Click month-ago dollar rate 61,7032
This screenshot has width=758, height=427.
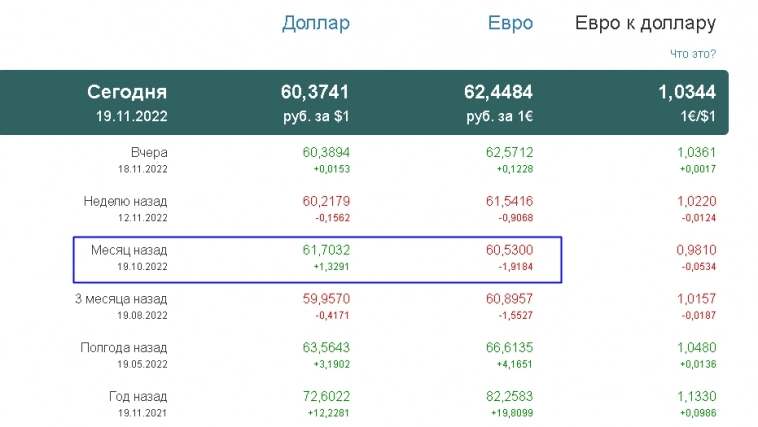326,250
